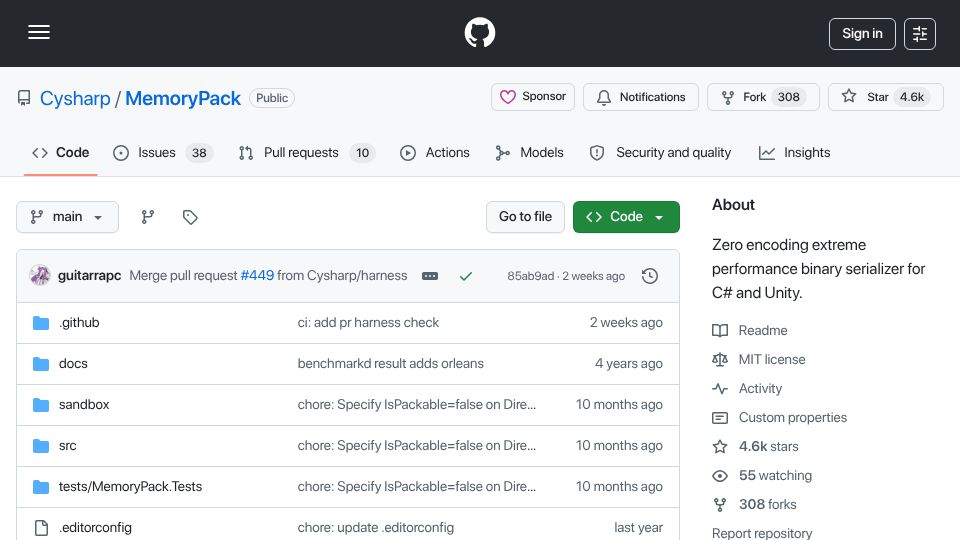Viewport: 960px width, 540px height.
Task: Open the Models tab
Action: click(530, 152)
